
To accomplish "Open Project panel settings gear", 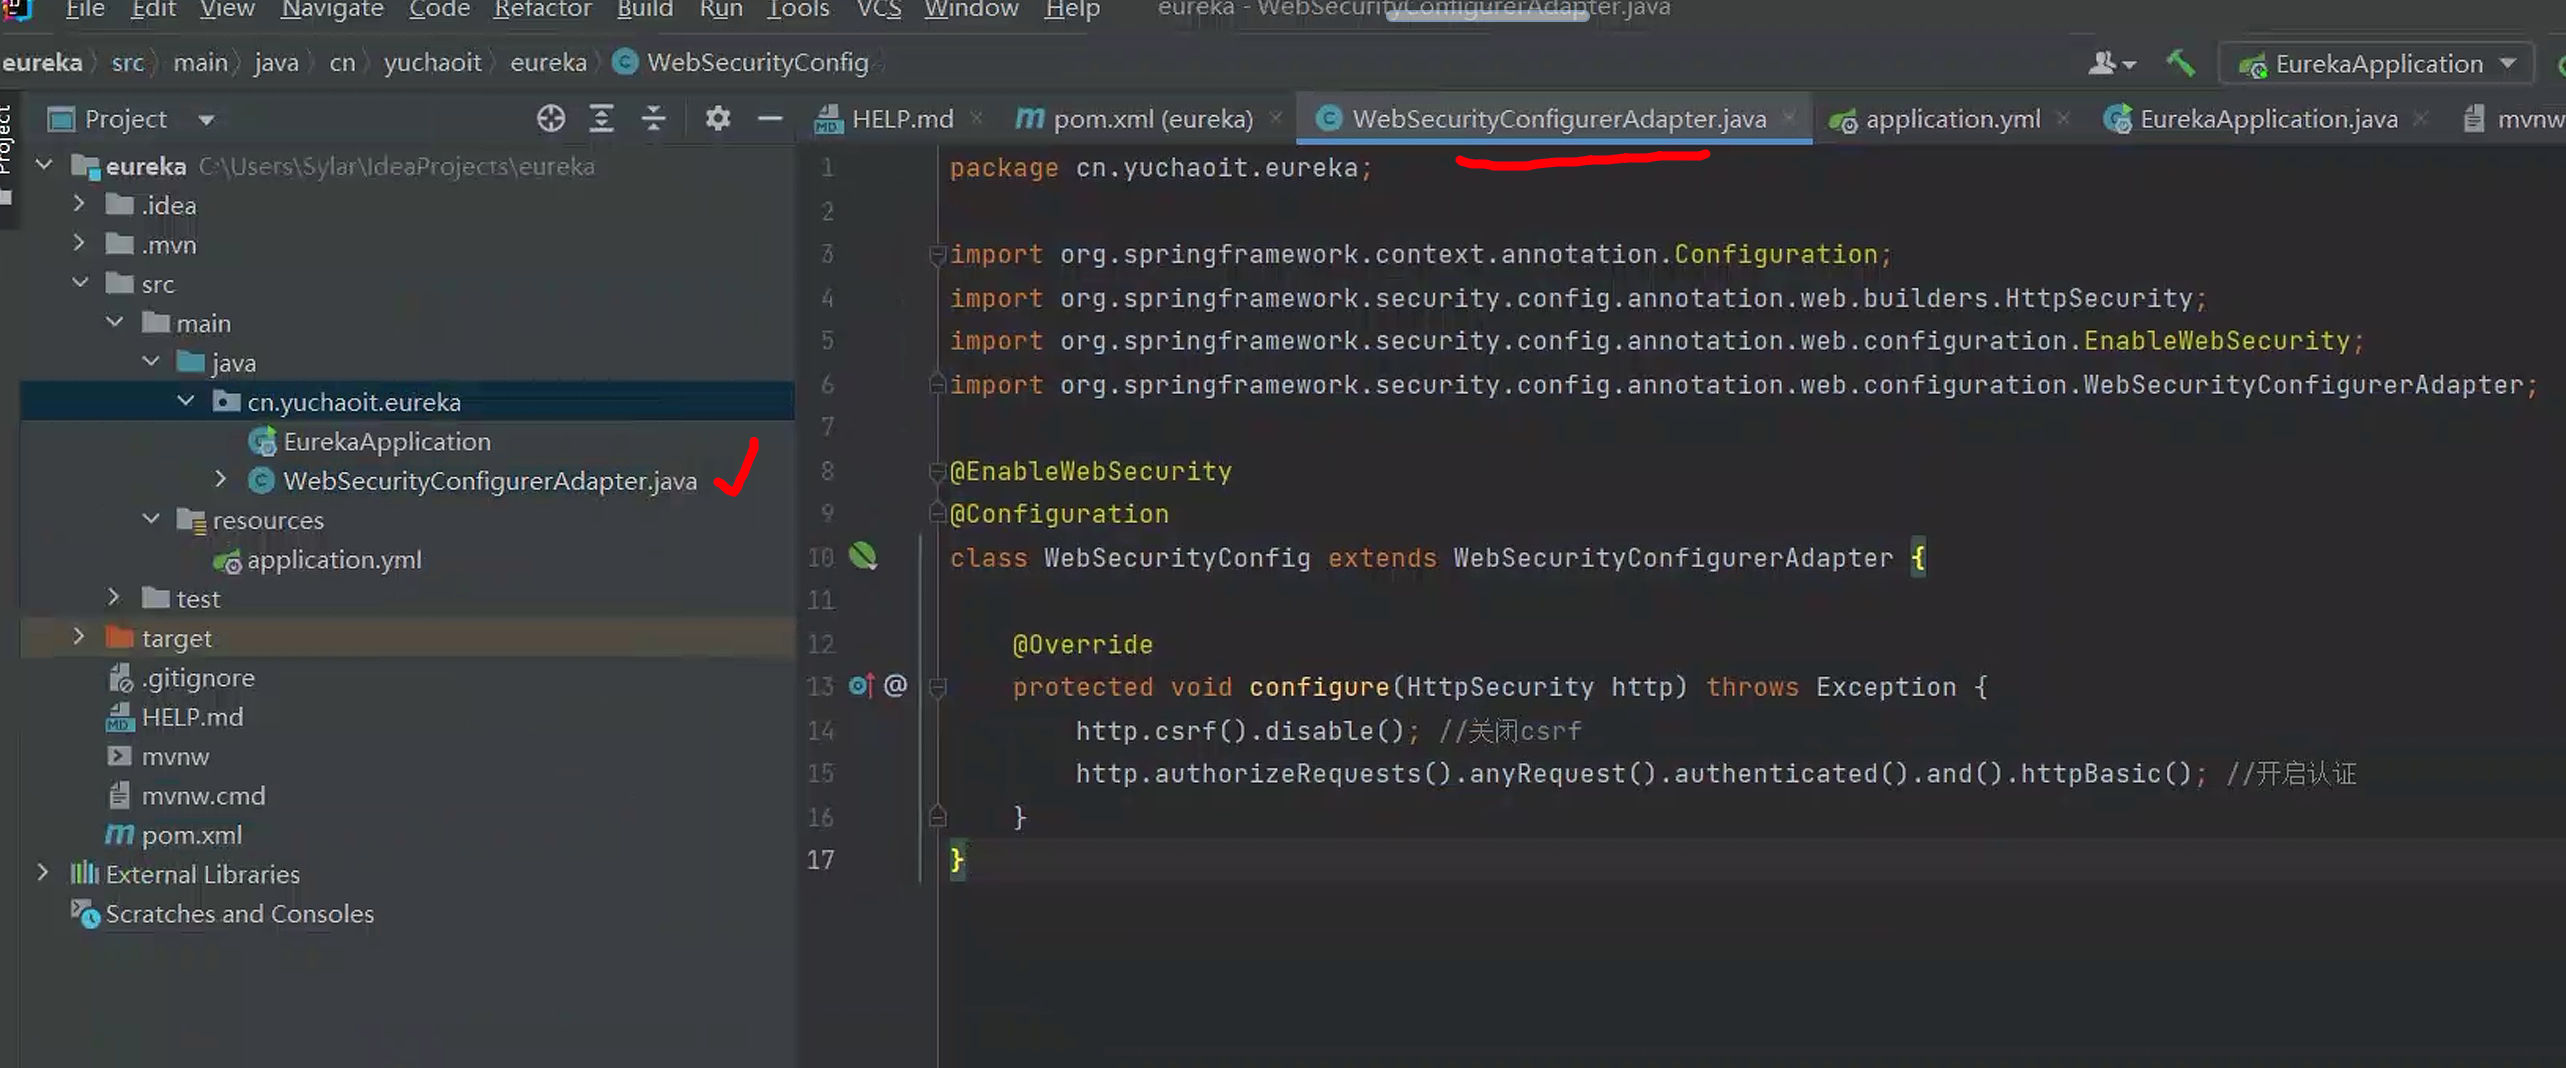I will (717, 119).
